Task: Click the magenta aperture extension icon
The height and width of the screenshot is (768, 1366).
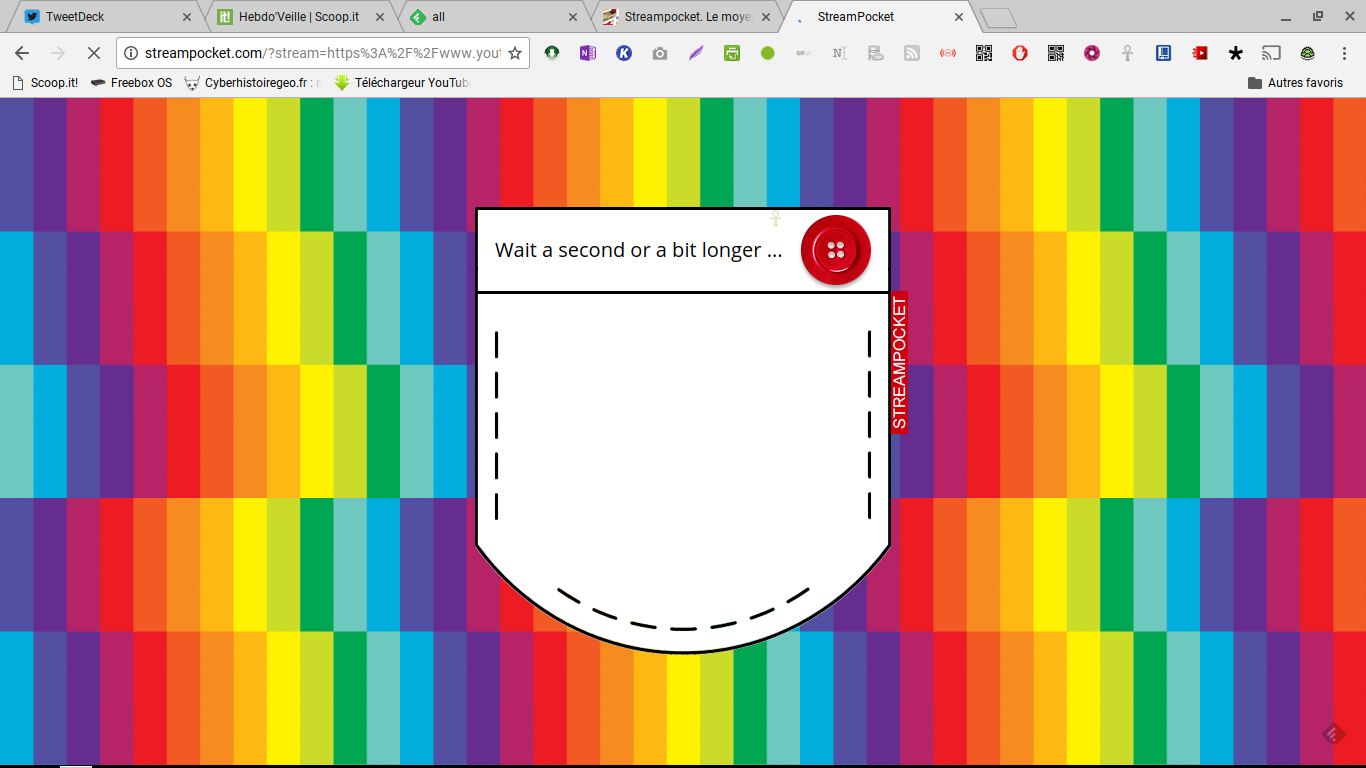Action: (x=1092, y=53)
